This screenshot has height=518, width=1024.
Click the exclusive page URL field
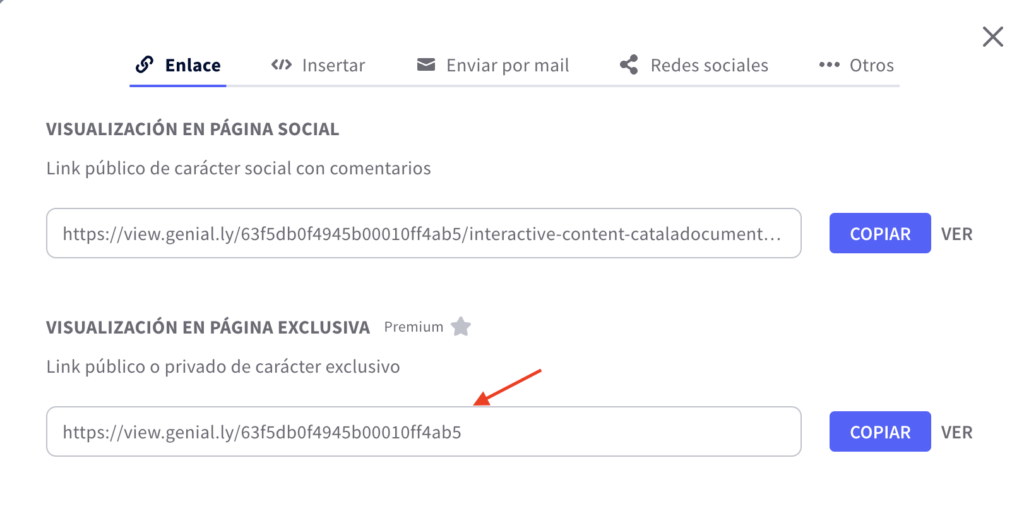[423, 432]
